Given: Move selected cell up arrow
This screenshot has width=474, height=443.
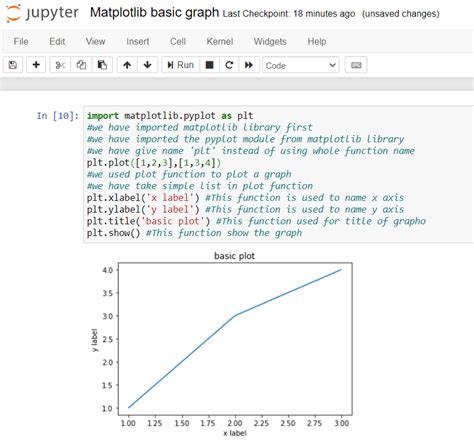Looking at the screenshot, I should pyautogui.click(x=127, y=65).
